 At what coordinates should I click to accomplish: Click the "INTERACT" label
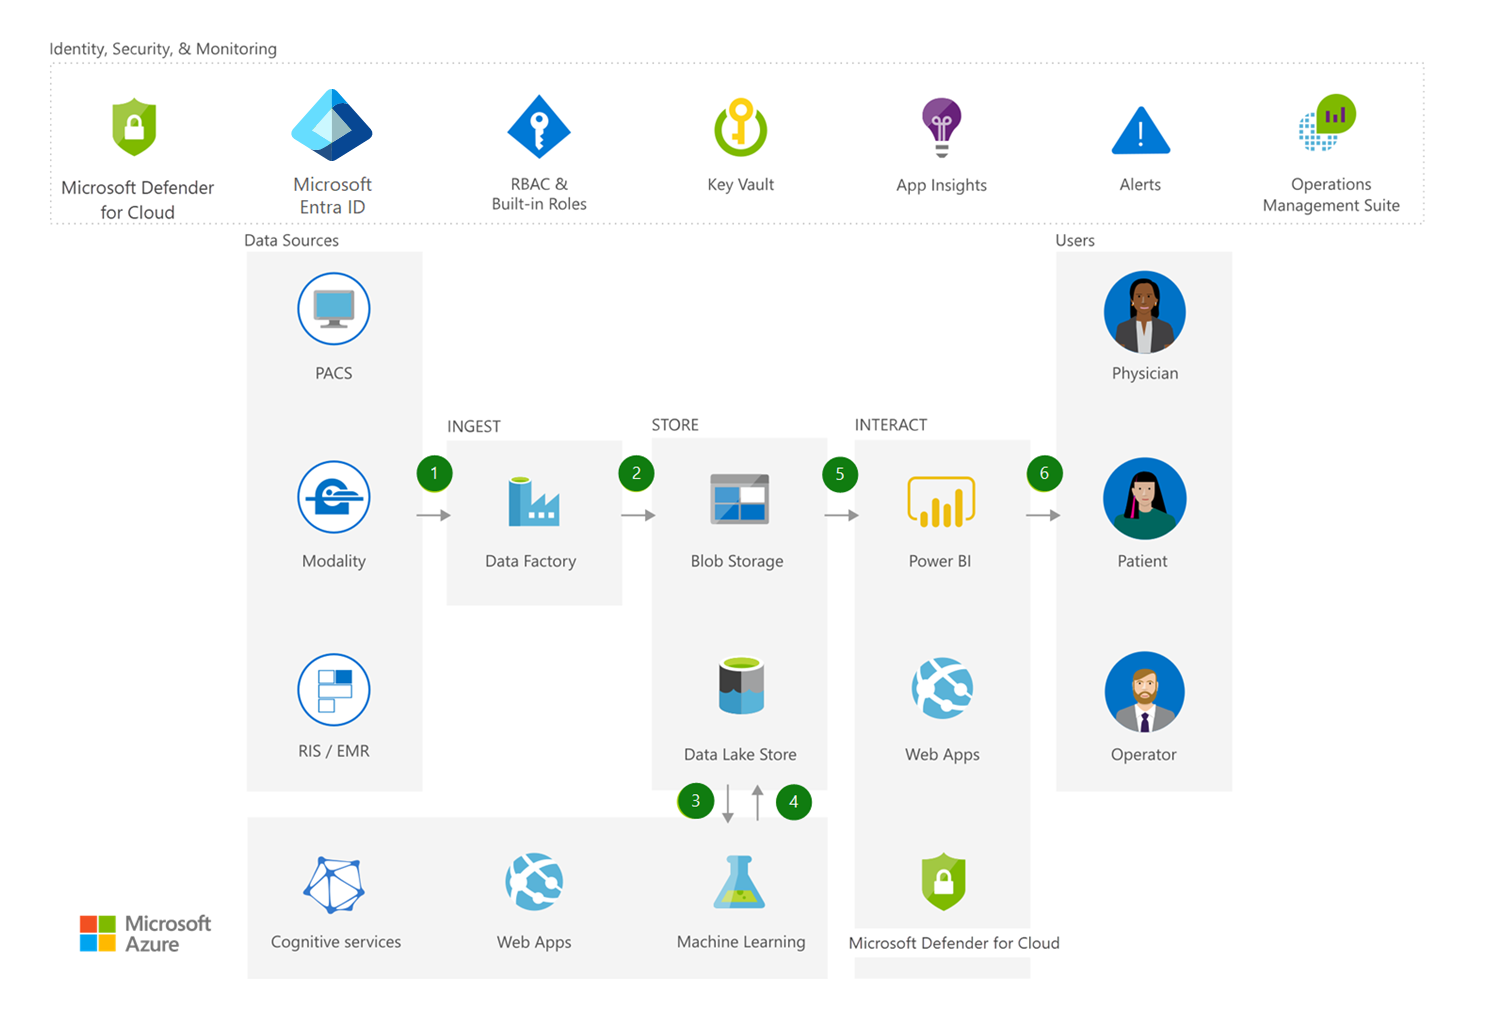click(x=891, y=425)
